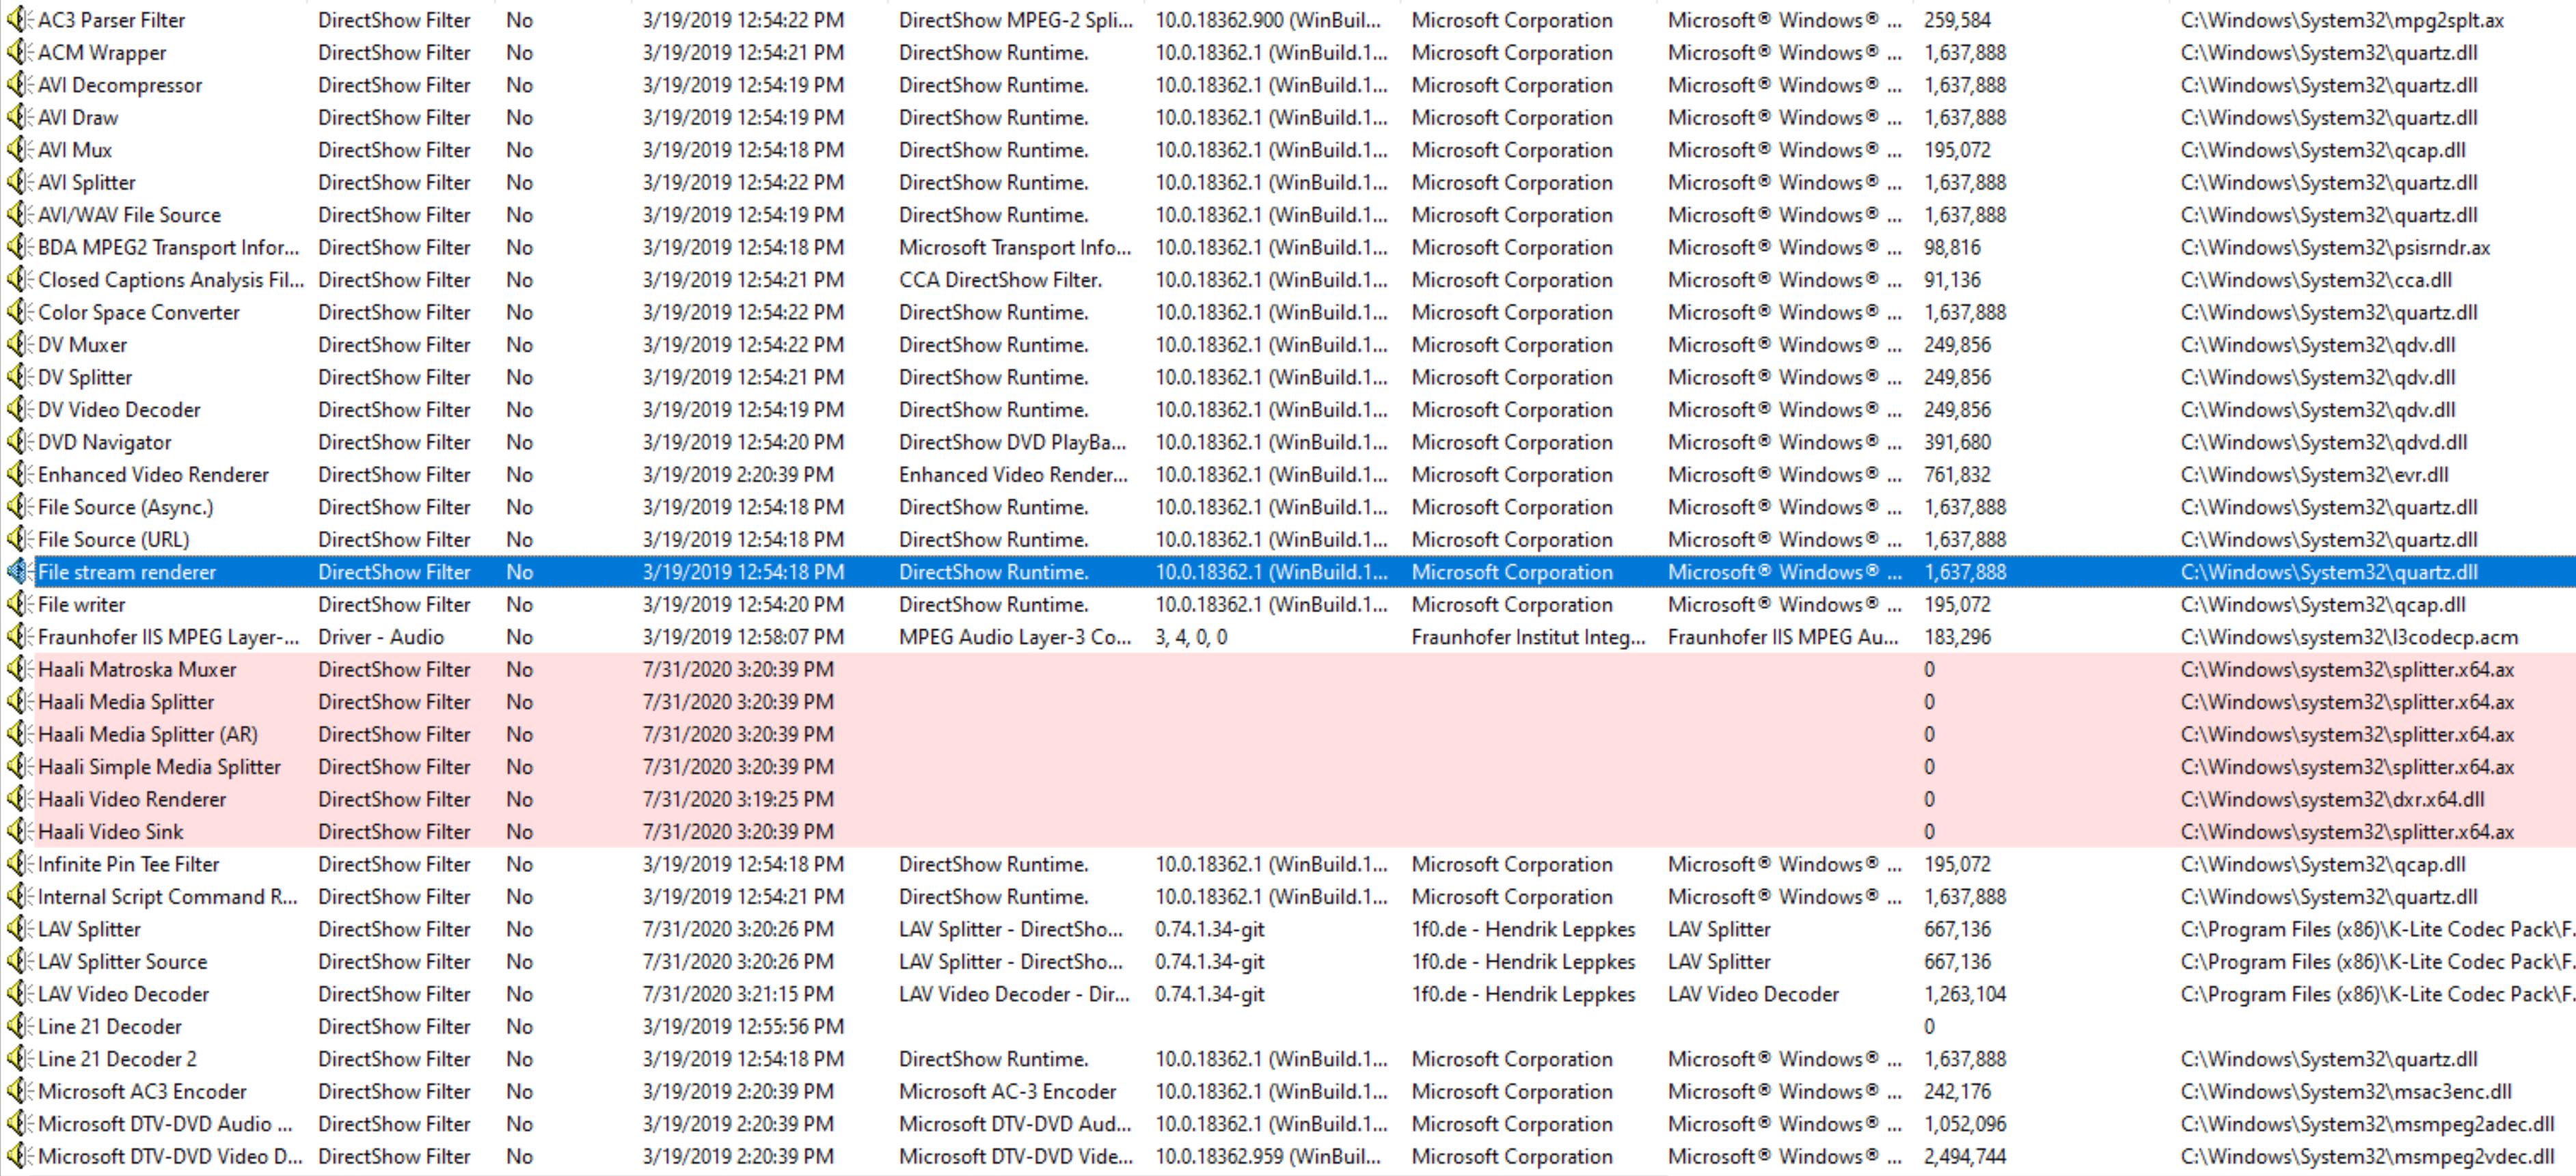Click the 2,494,744 file size cell

click(1964, 1156)
